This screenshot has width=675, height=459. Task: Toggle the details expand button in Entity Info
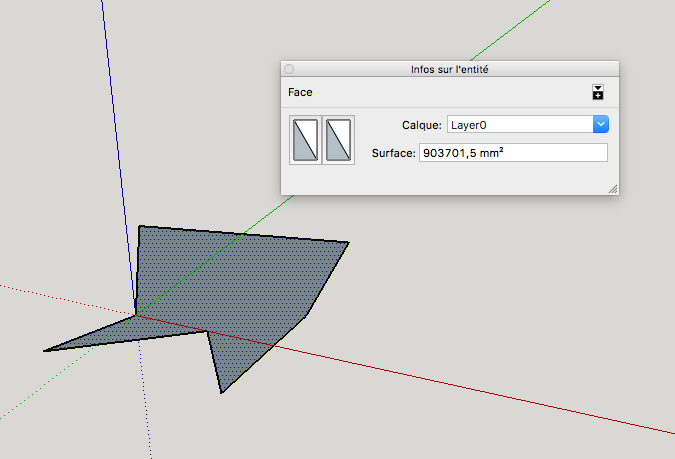click(x=598, y=92)
